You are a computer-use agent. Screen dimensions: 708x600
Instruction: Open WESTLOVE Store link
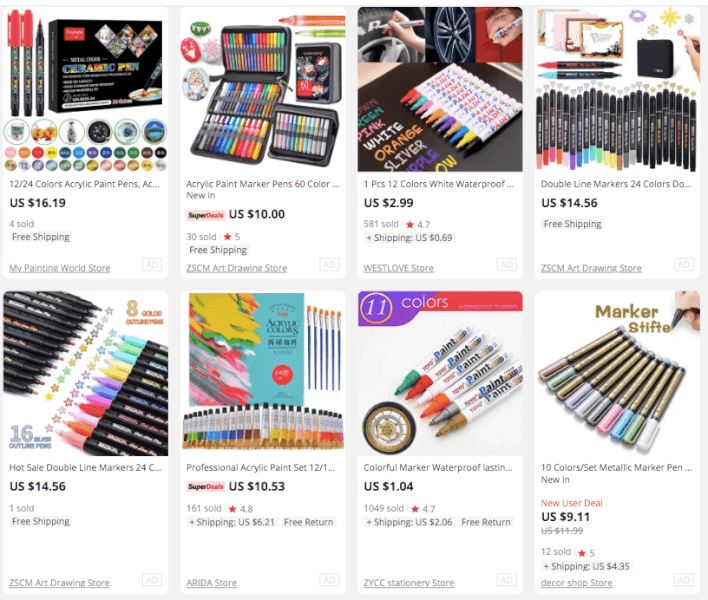click(x=398, y=268)
